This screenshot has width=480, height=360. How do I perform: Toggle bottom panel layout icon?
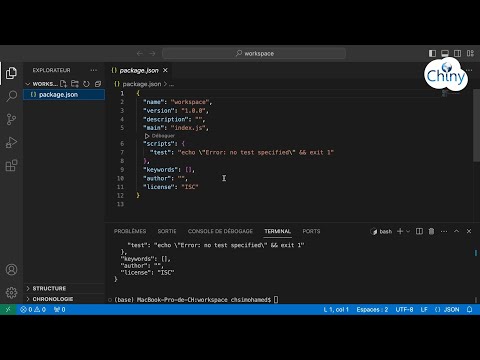[445, 53]
